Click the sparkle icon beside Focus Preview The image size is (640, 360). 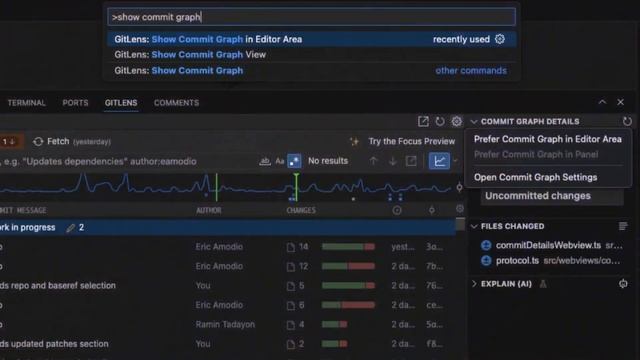click(x=354, y=141)
